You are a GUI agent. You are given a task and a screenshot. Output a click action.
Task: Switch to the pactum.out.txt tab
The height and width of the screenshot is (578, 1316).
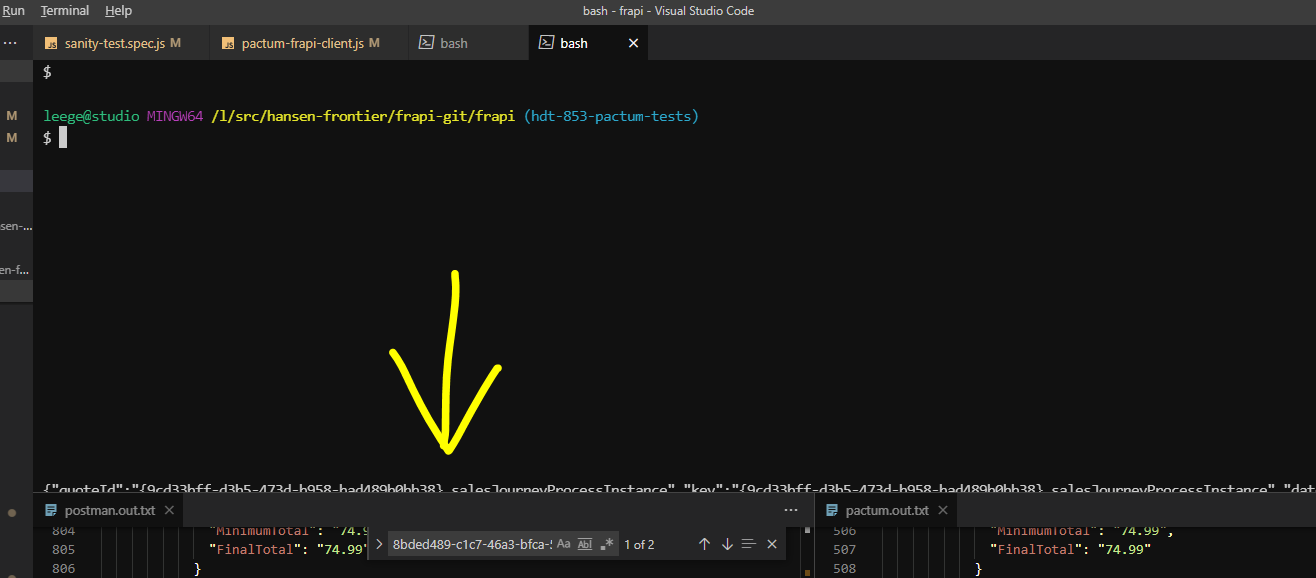(x=888, y=509)
